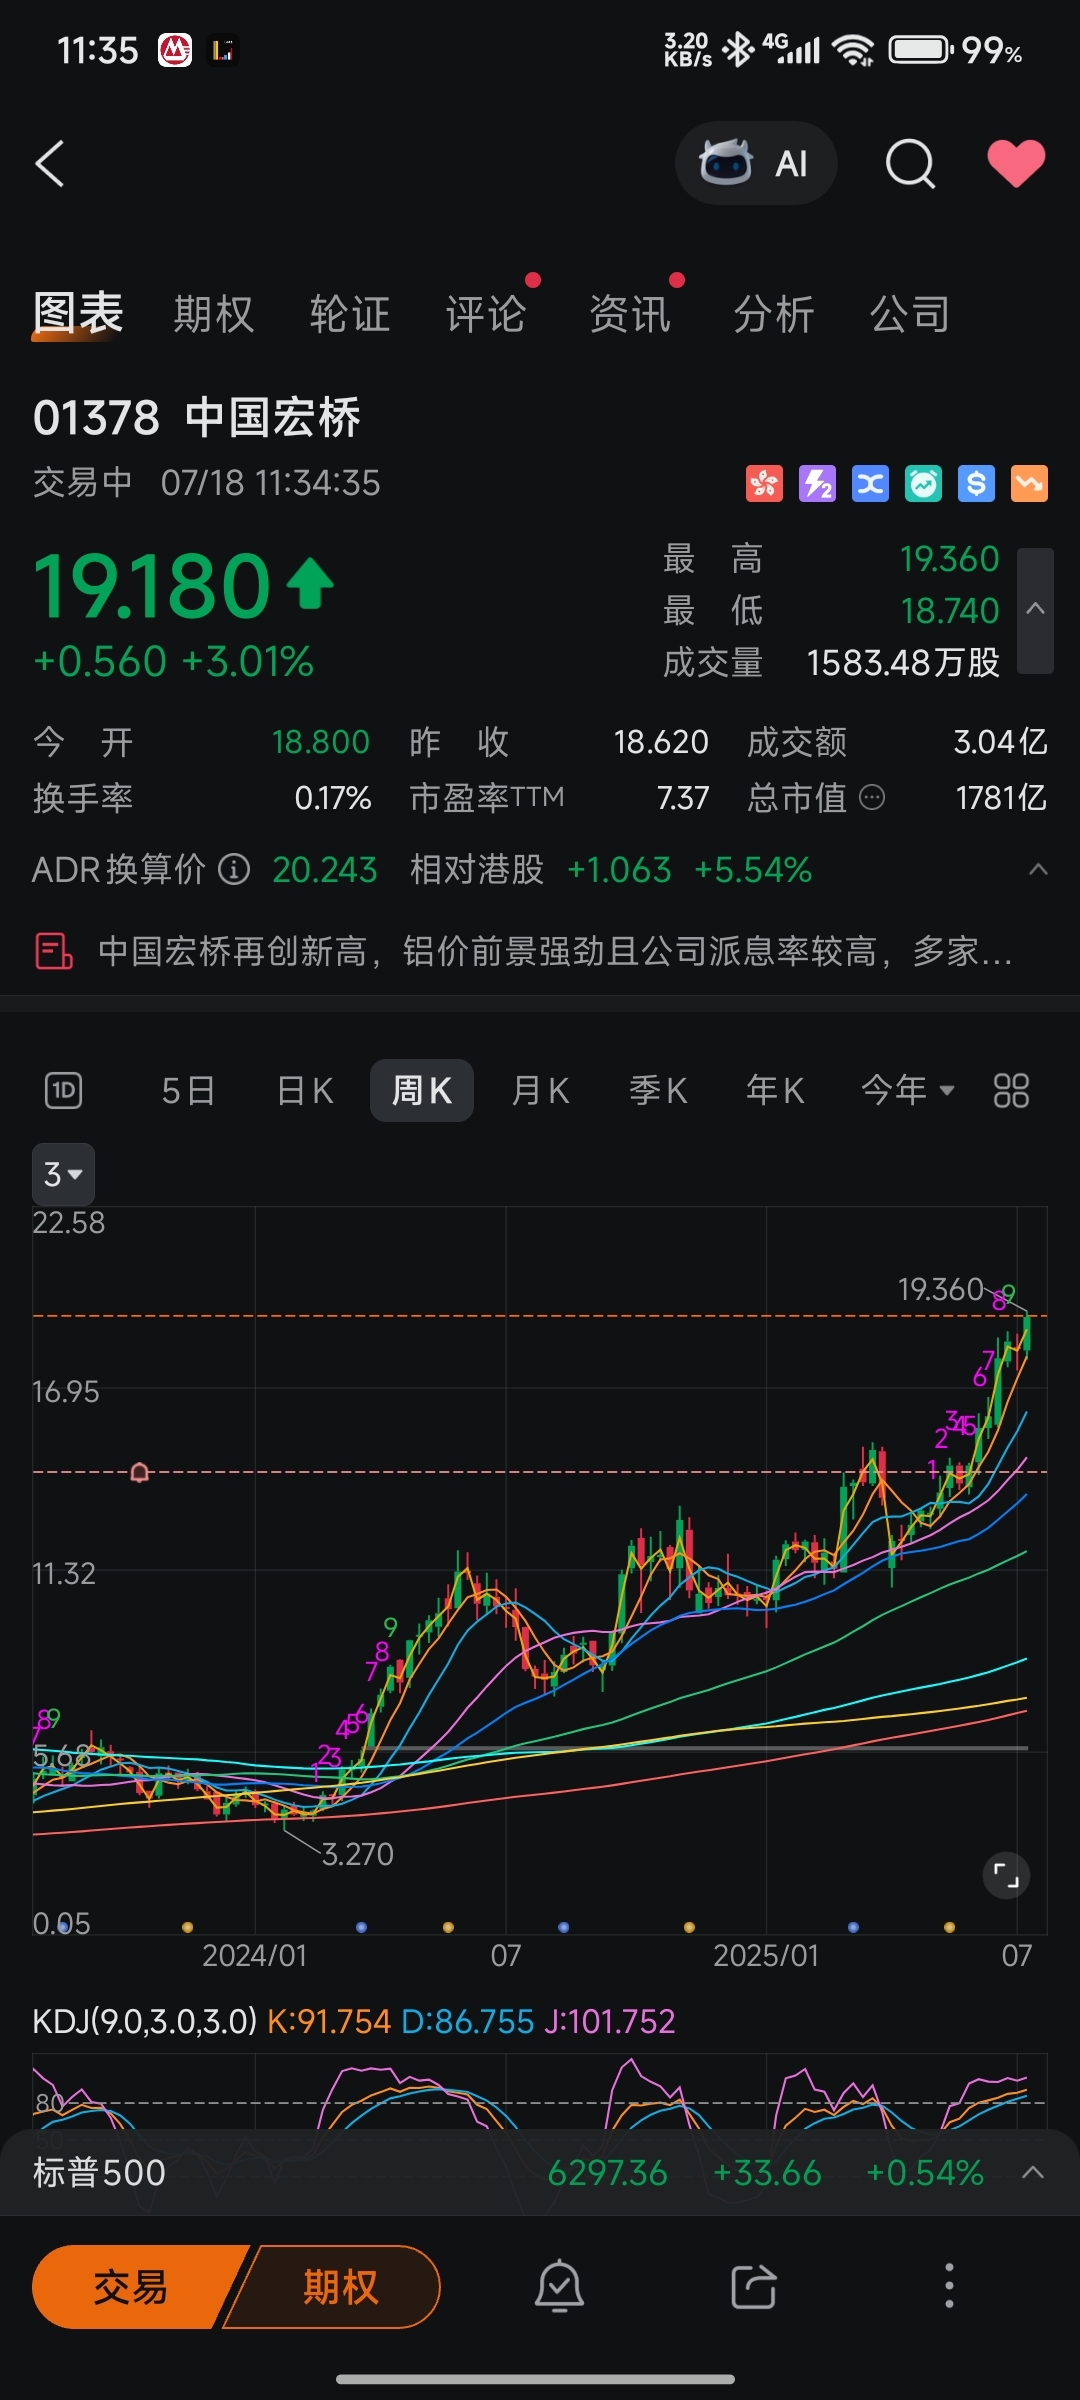
Task: Open the 今年 range dropdown
Action: tap(908, 1090)
